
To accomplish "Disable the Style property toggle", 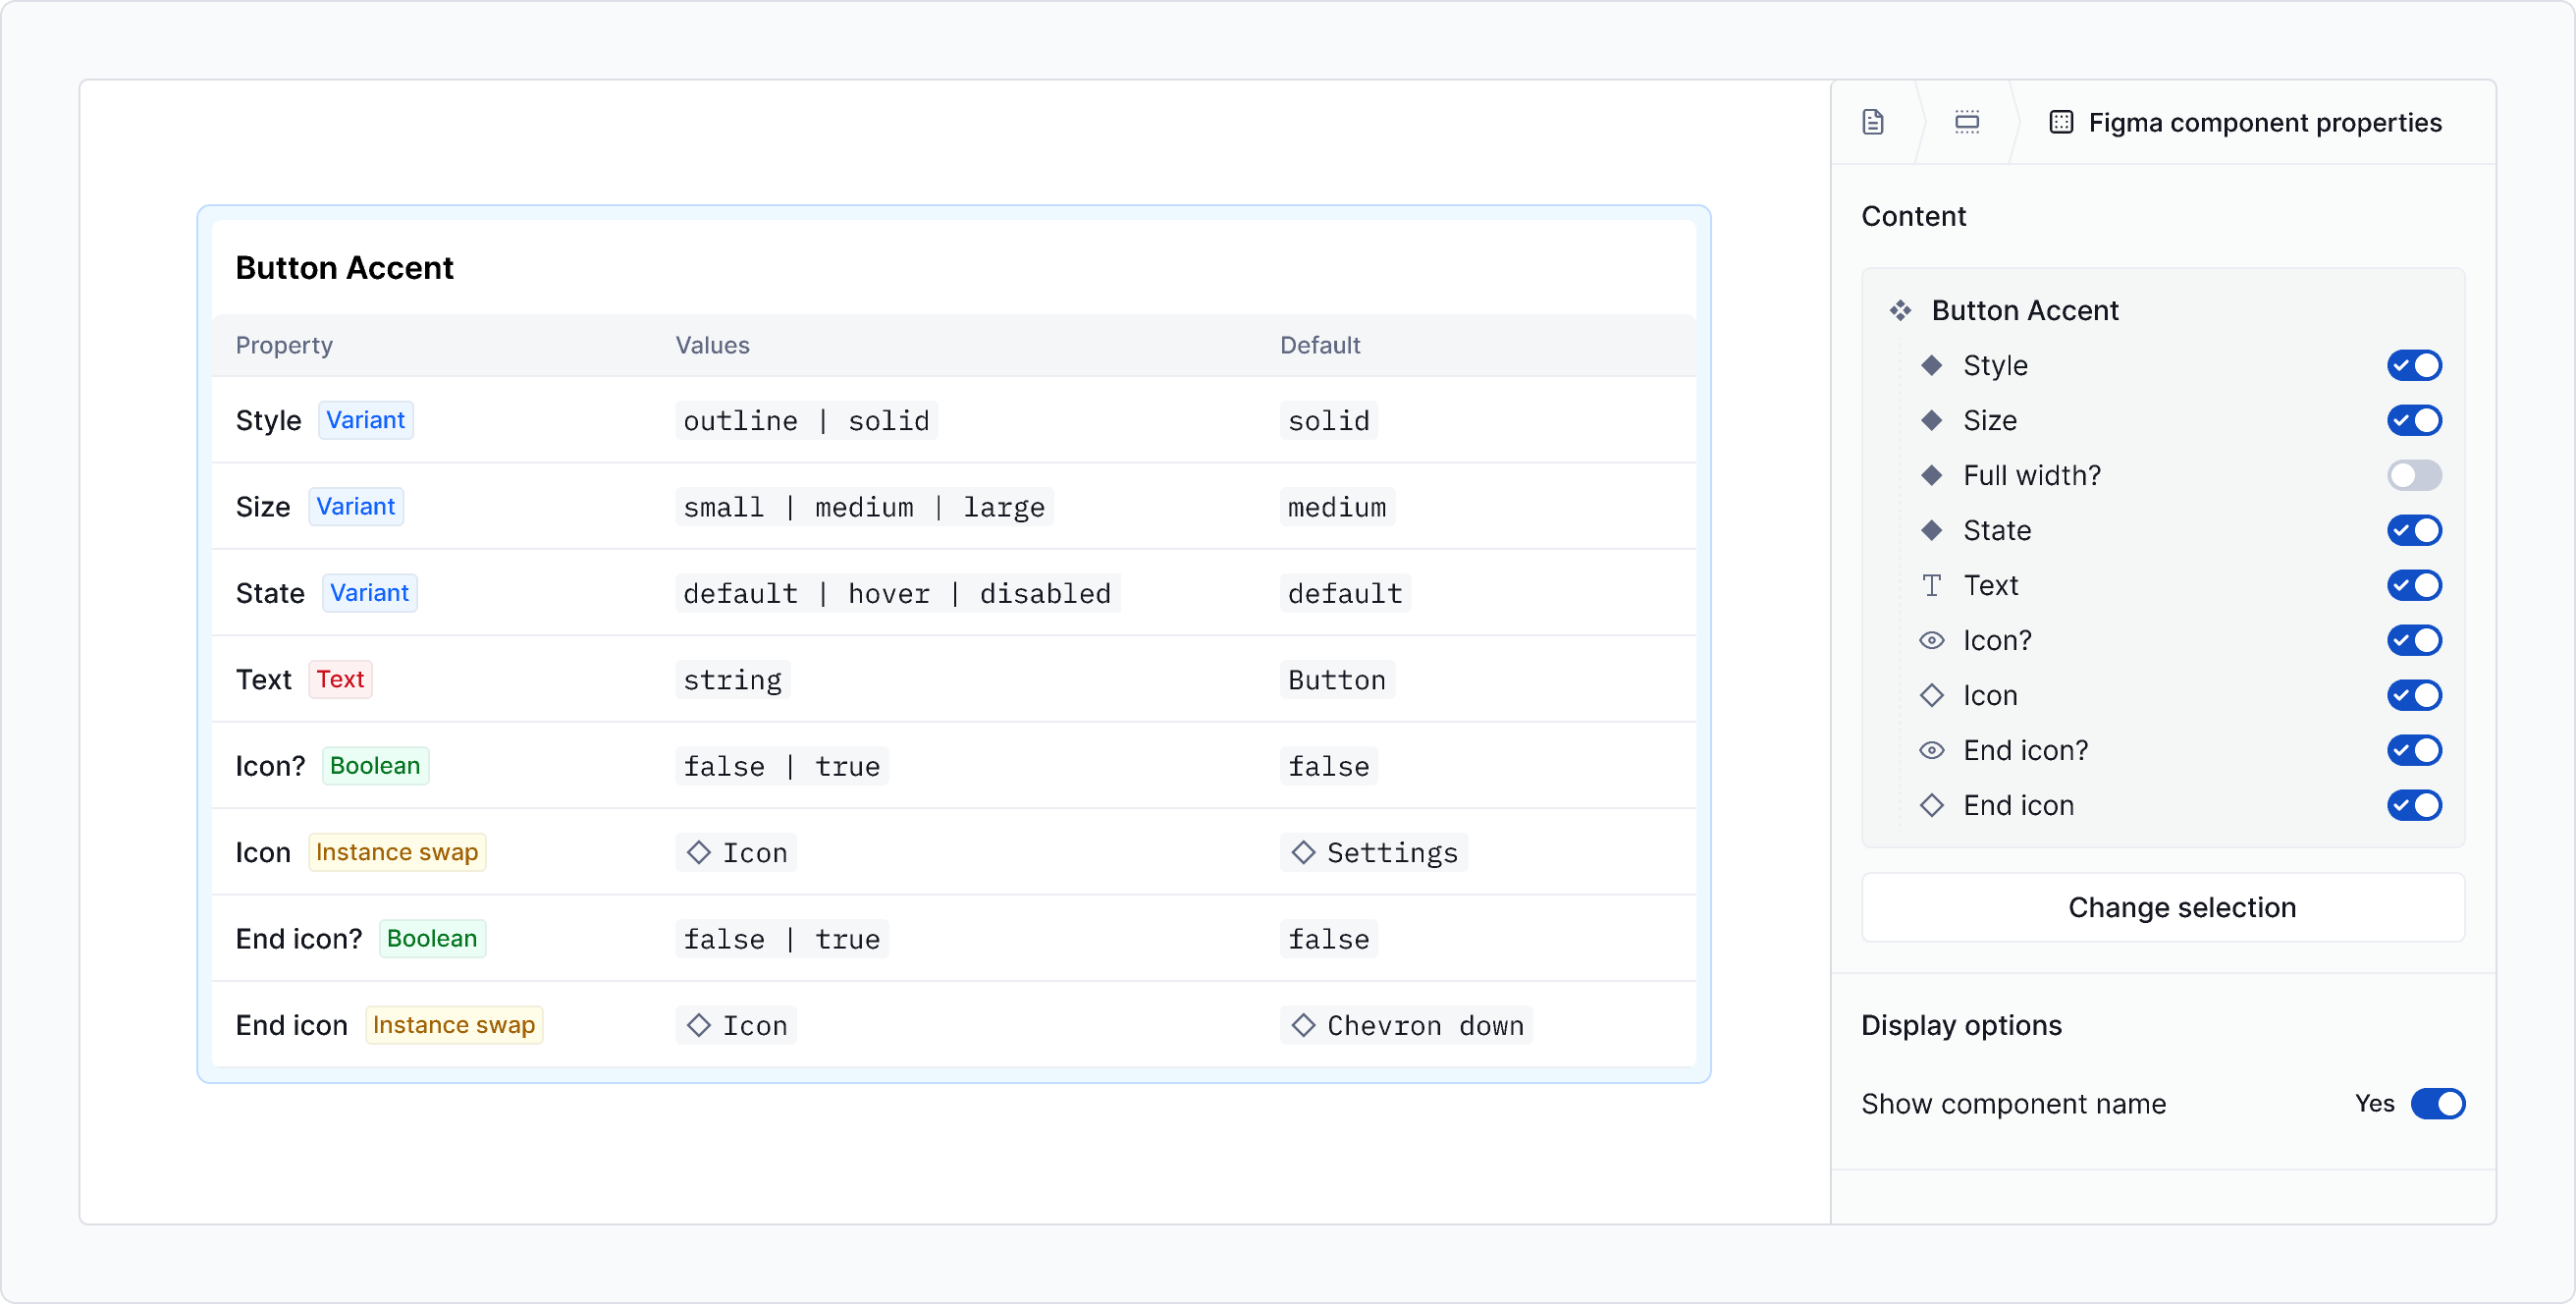I will tap(2415, 365).
